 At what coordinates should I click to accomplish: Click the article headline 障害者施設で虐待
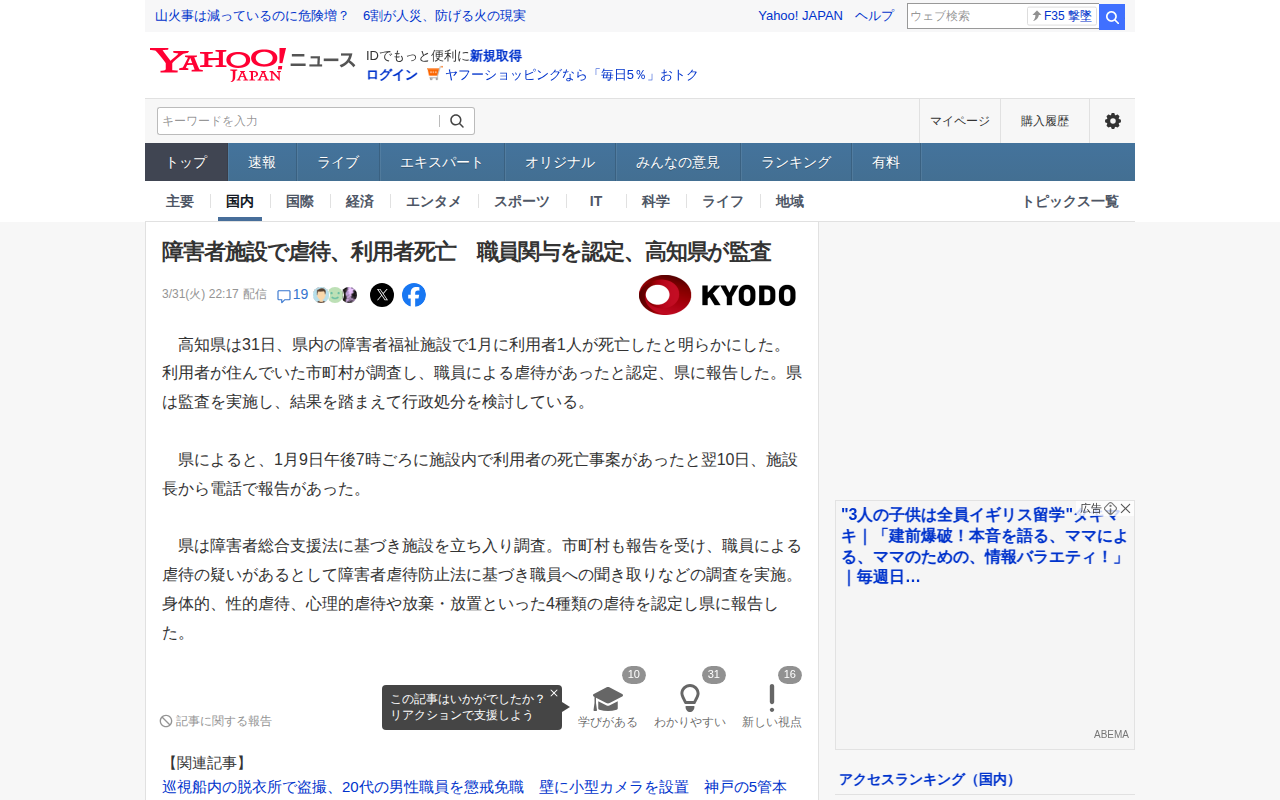[x=466, y=252]
